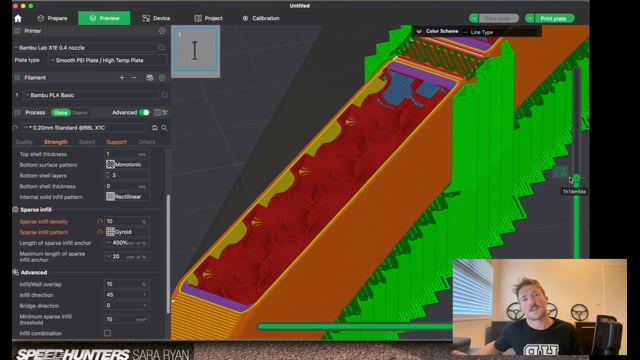Screen dimensions: 640x360
Task: Click the Advanced section icon
Action: coord(16,272)
